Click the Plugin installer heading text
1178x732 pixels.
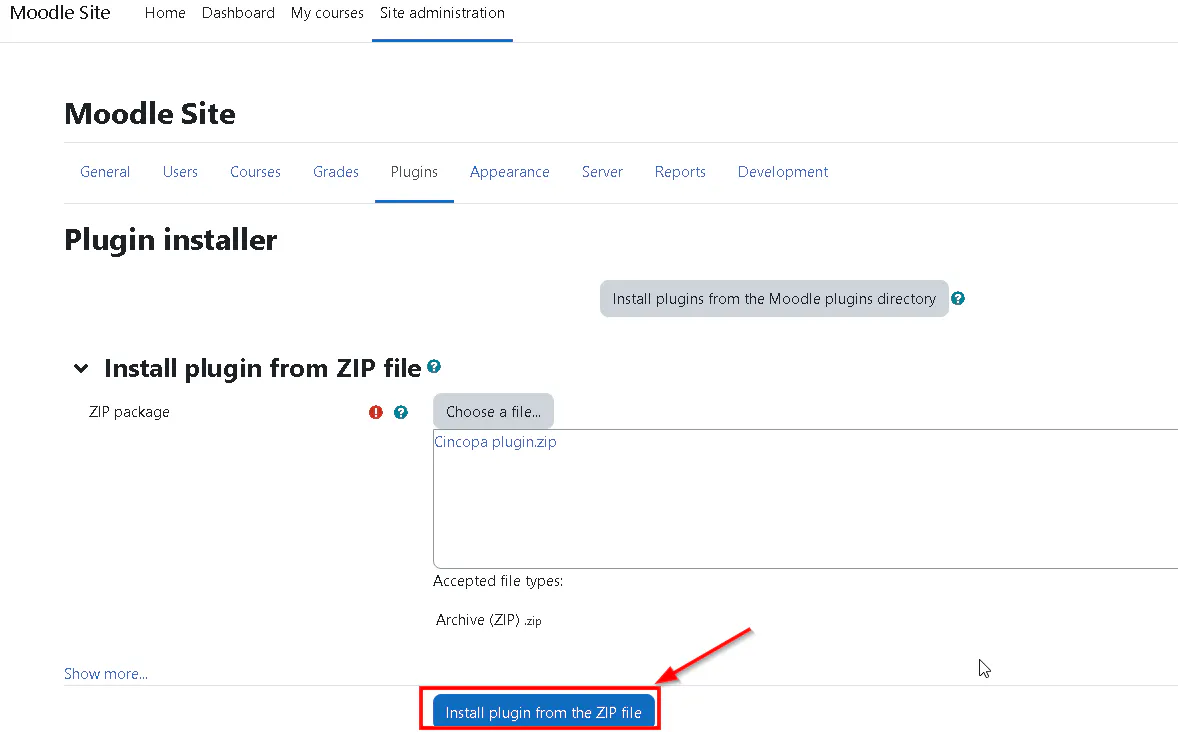pyautogui.click(x=171, y=240)
